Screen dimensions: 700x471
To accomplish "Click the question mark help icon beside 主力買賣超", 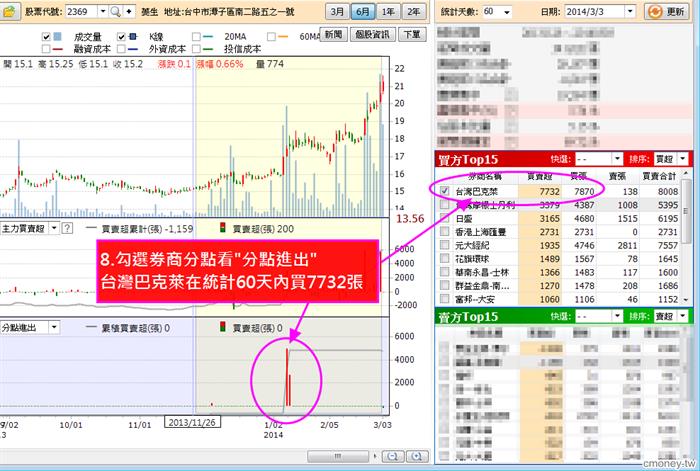I will tap(67, 229).
